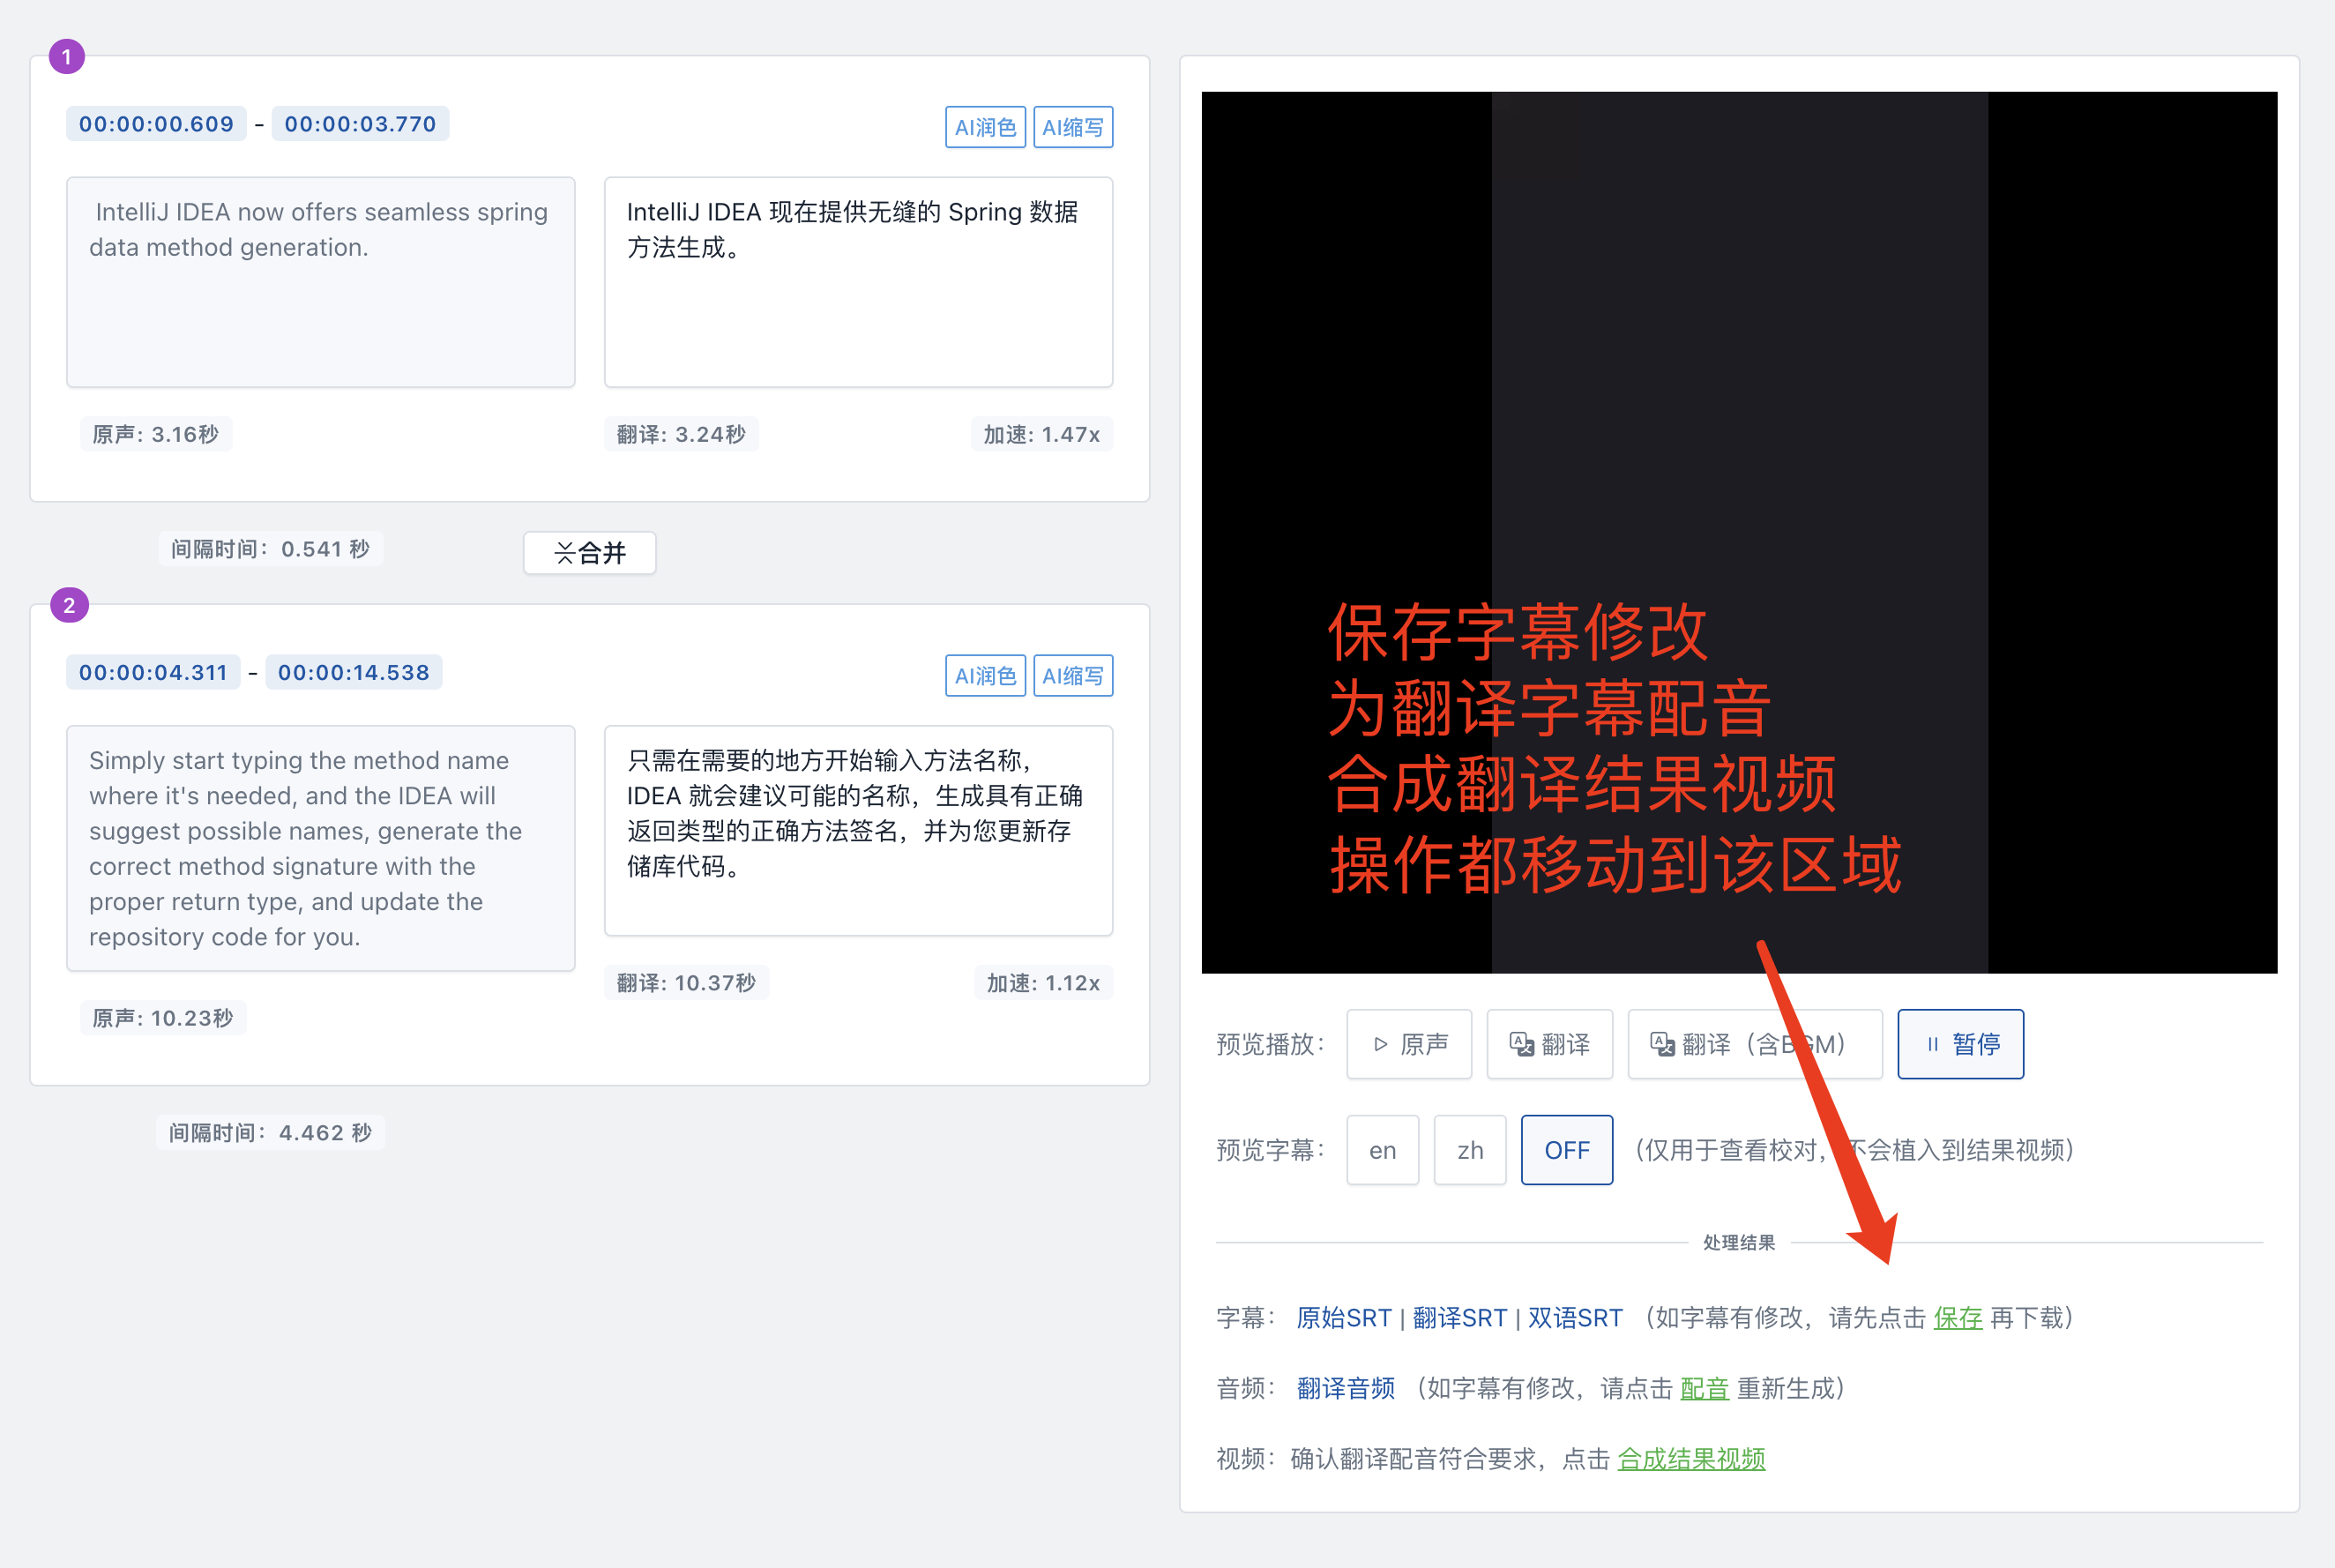This screenshot has width=2335, height=1568.
Task: Download the 翻译SRT subtitle file
Action: click(1460, 1318)
